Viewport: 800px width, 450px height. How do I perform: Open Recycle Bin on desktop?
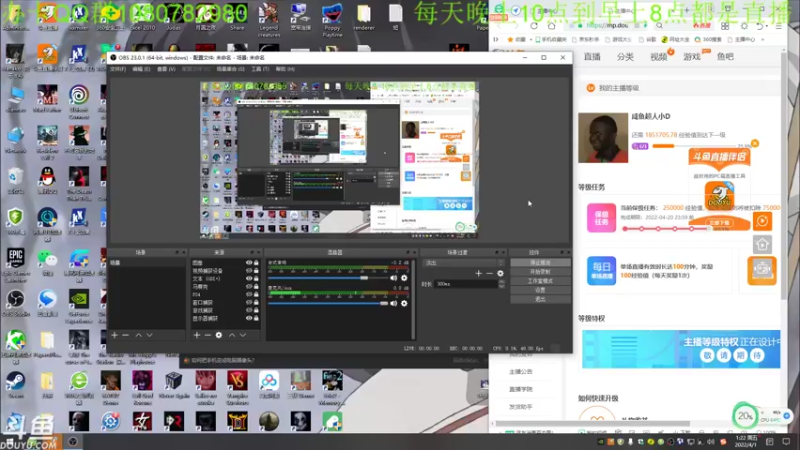click(15, 181)
